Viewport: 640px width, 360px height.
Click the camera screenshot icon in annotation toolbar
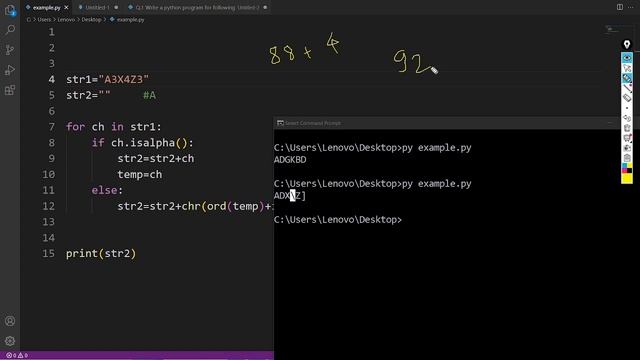pos(627,148)
